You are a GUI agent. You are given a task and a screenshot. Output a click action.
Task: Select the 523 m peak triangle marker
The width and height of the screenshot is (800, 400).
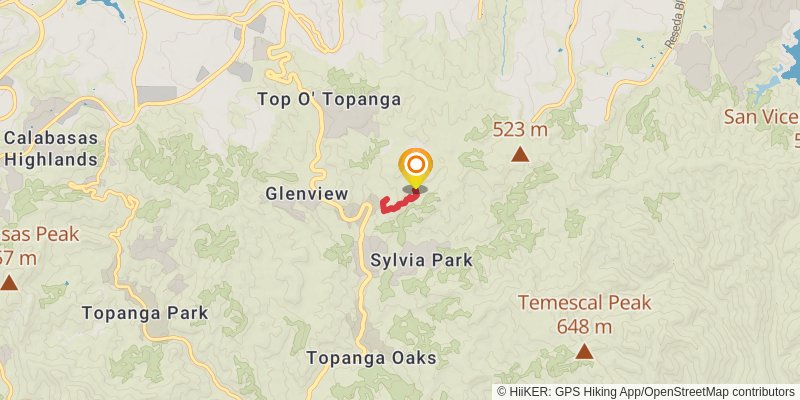point(520,154)
